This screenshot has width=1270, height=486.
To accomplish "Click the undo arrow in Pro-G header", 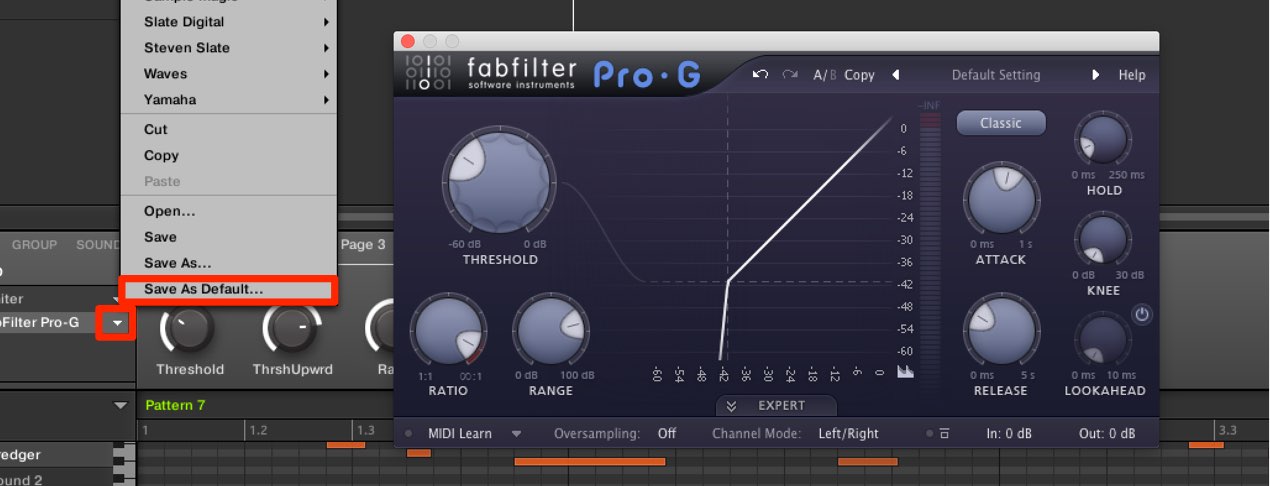I will tap(760, 74).
